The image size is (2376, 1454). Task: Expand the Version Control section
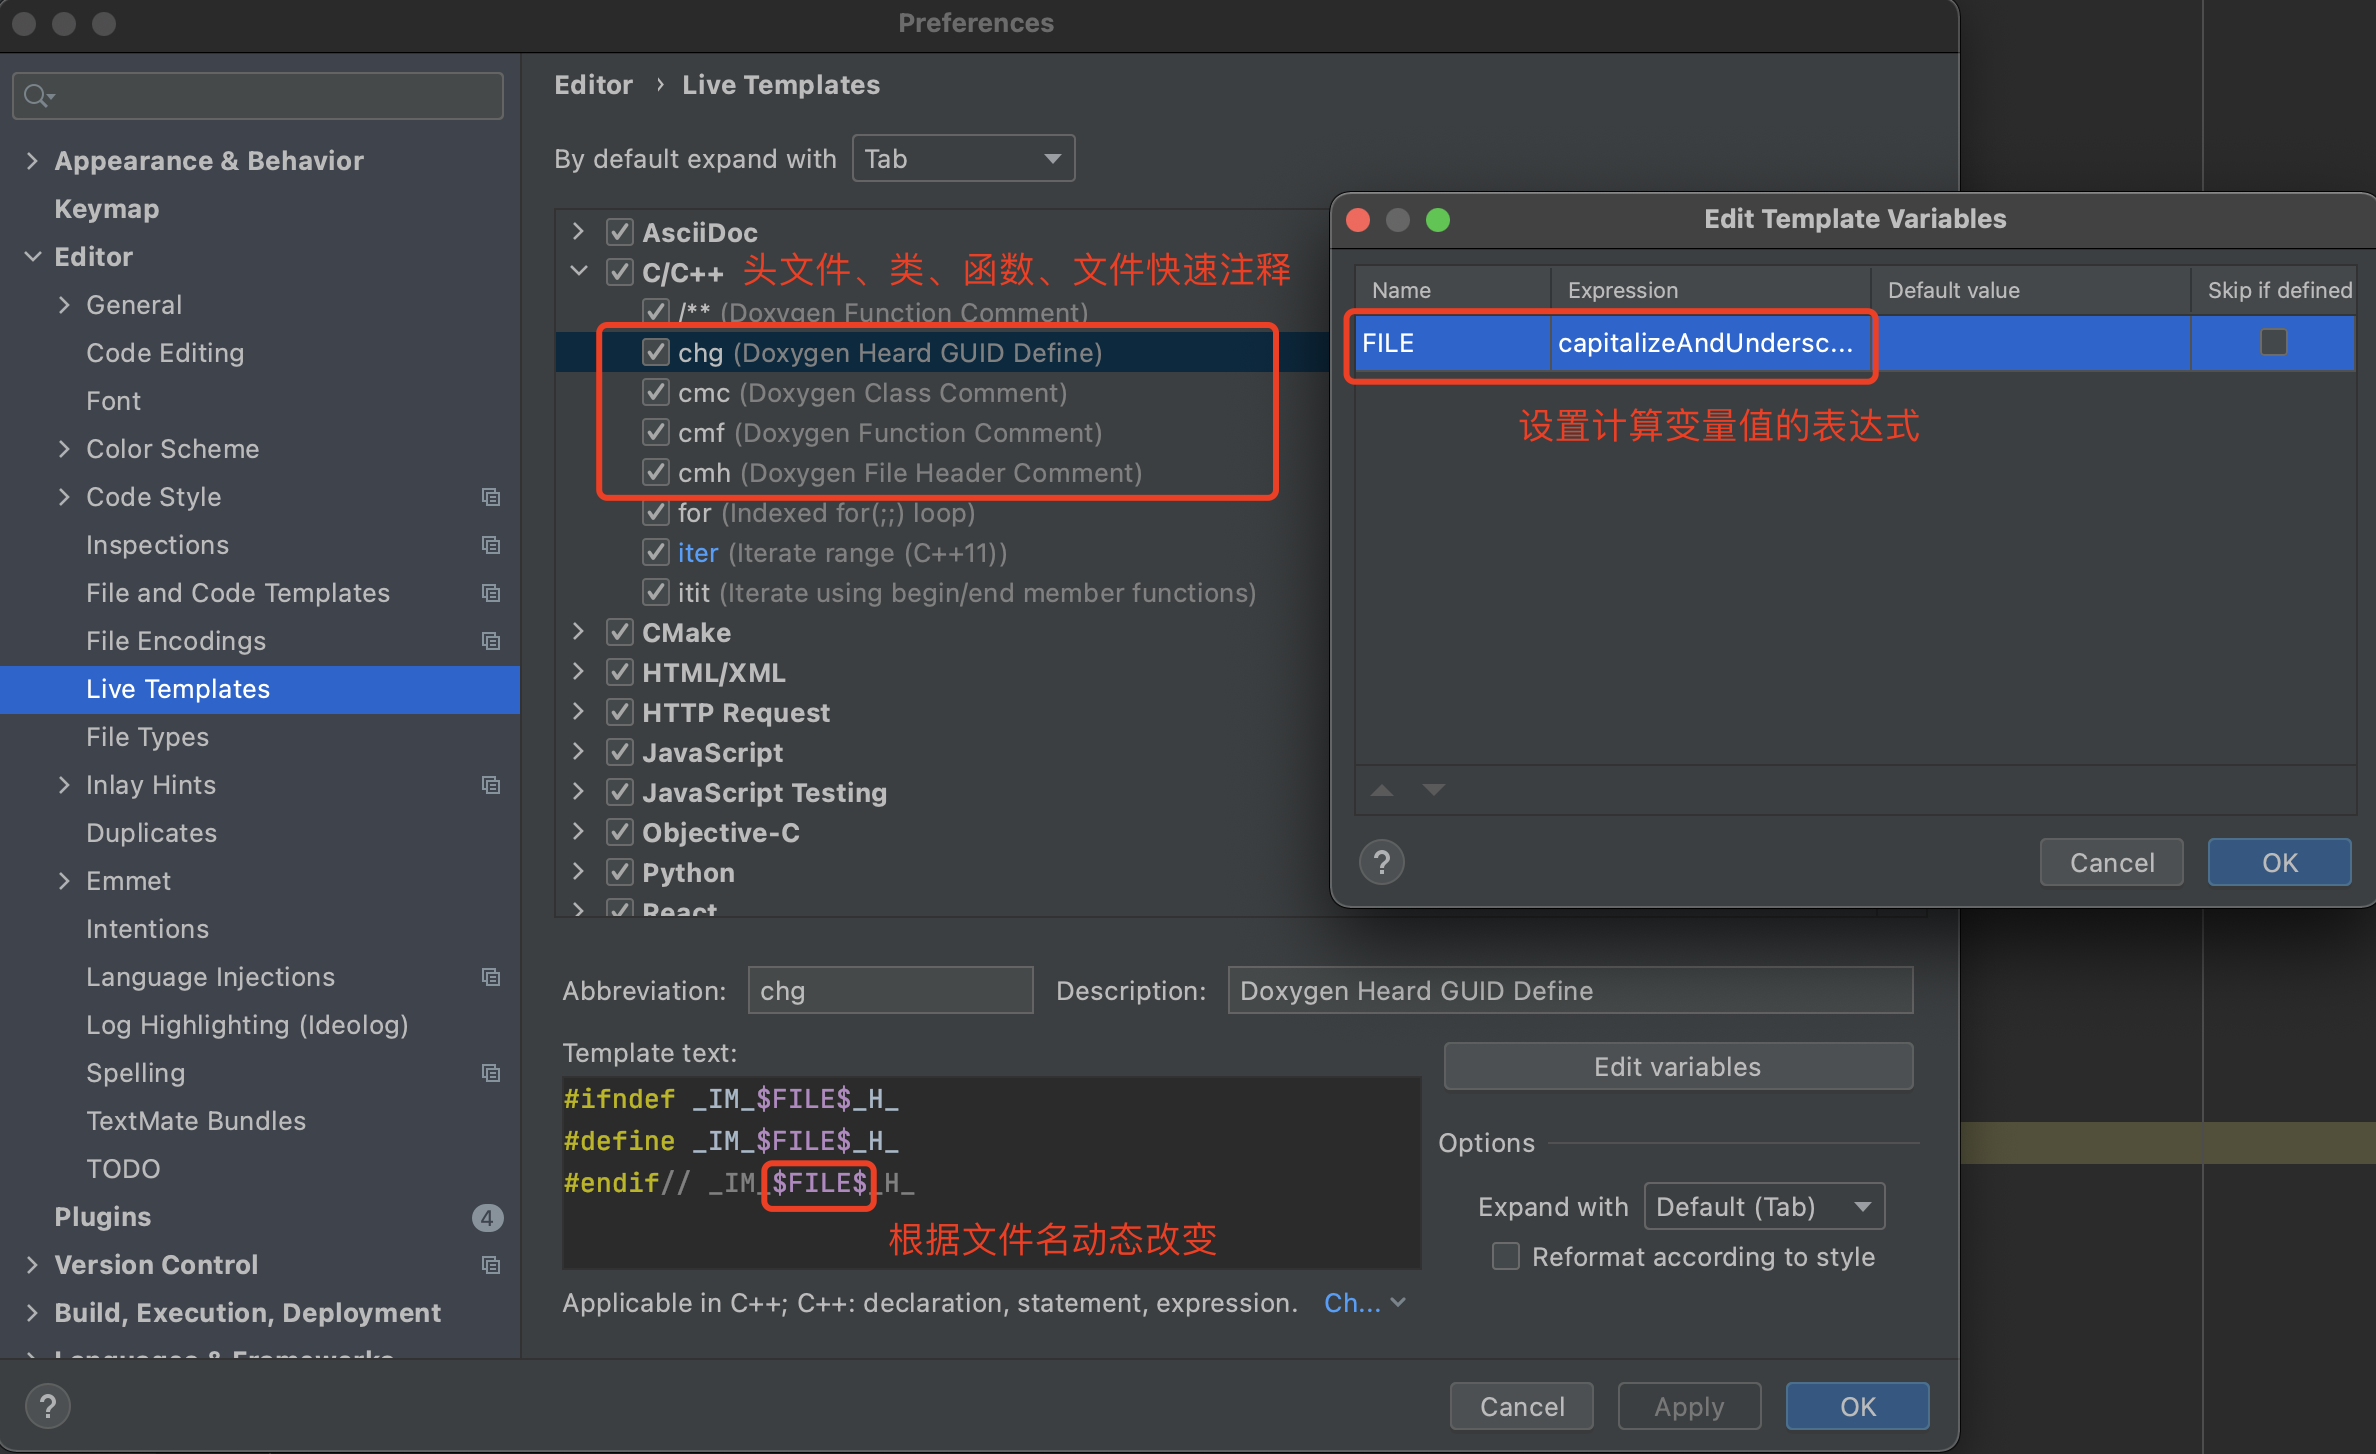(32, 1265)
